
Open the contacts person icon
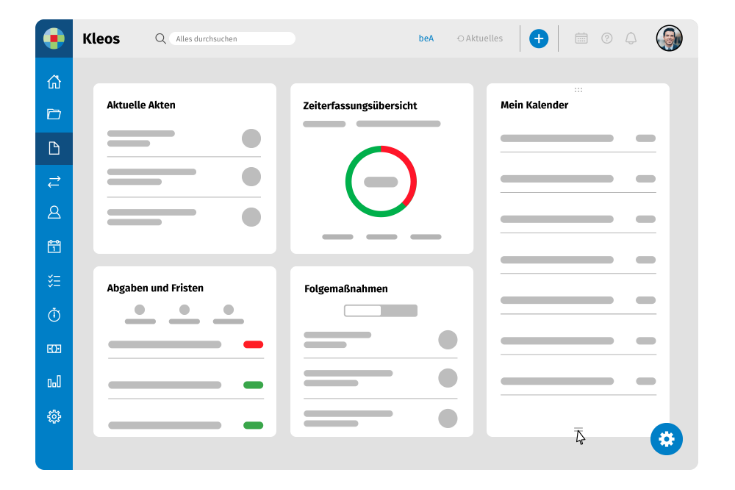point(54,212)
